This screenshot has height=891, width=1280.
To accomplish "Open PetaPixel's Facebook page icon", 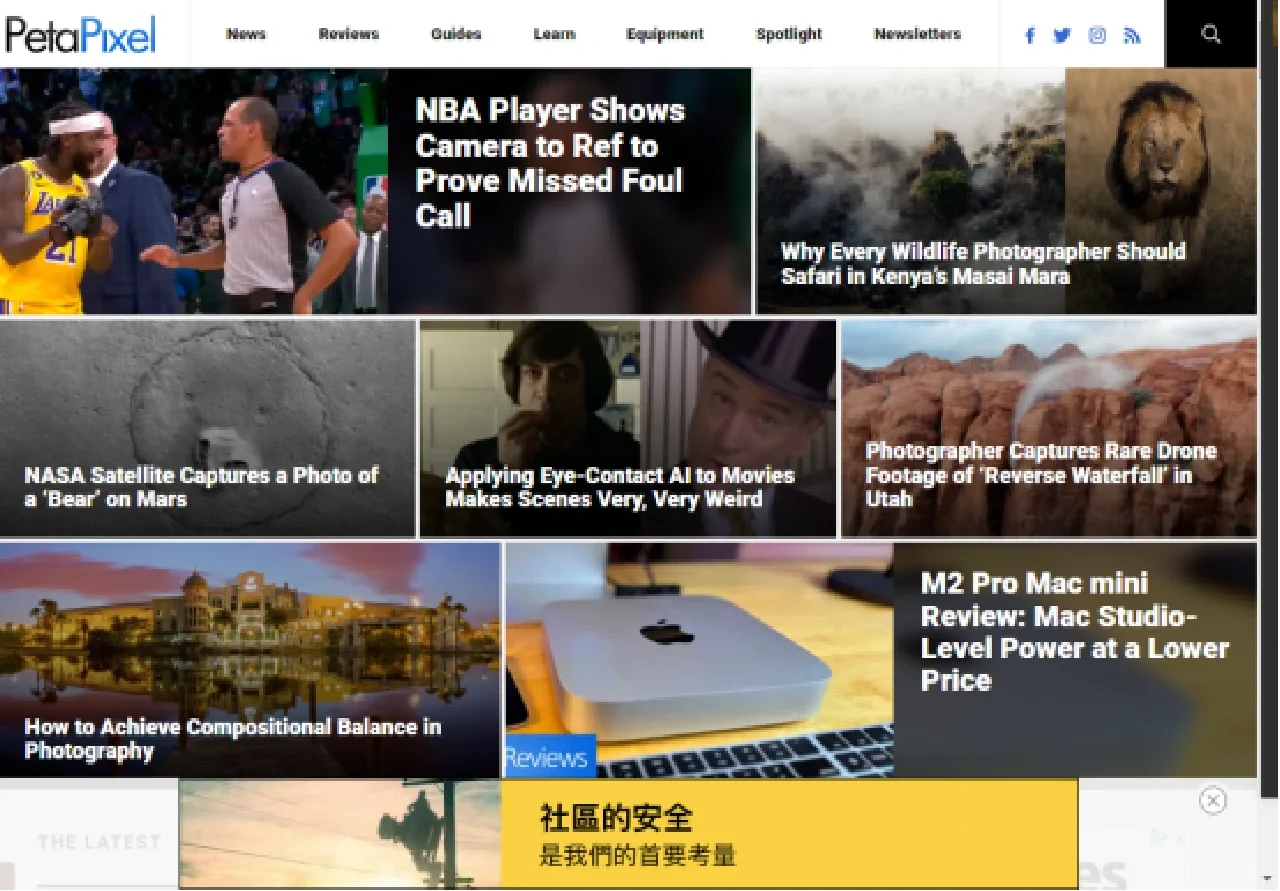I will click(x=1030, y=35).
